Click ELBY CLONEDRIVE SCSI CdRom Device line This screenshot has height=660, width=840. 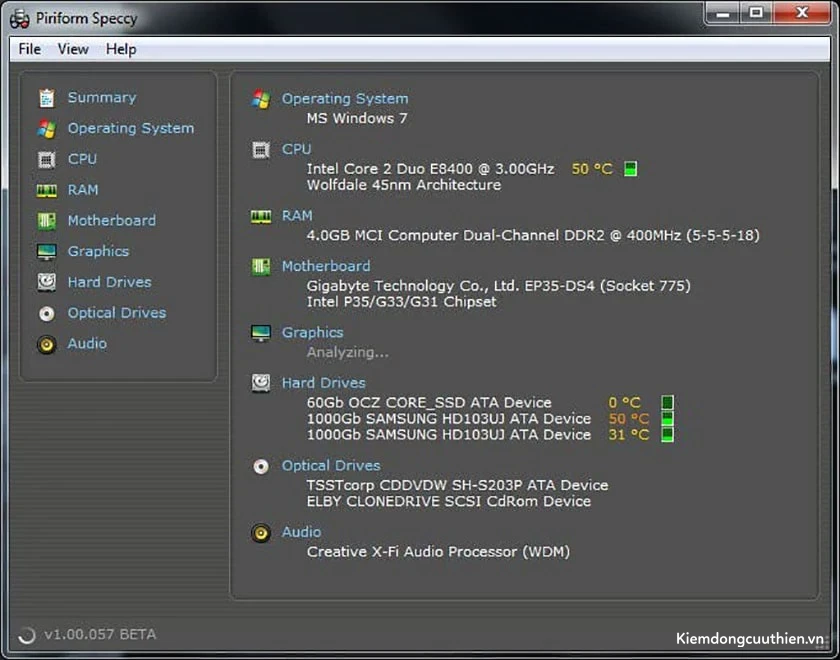point(448,501)
